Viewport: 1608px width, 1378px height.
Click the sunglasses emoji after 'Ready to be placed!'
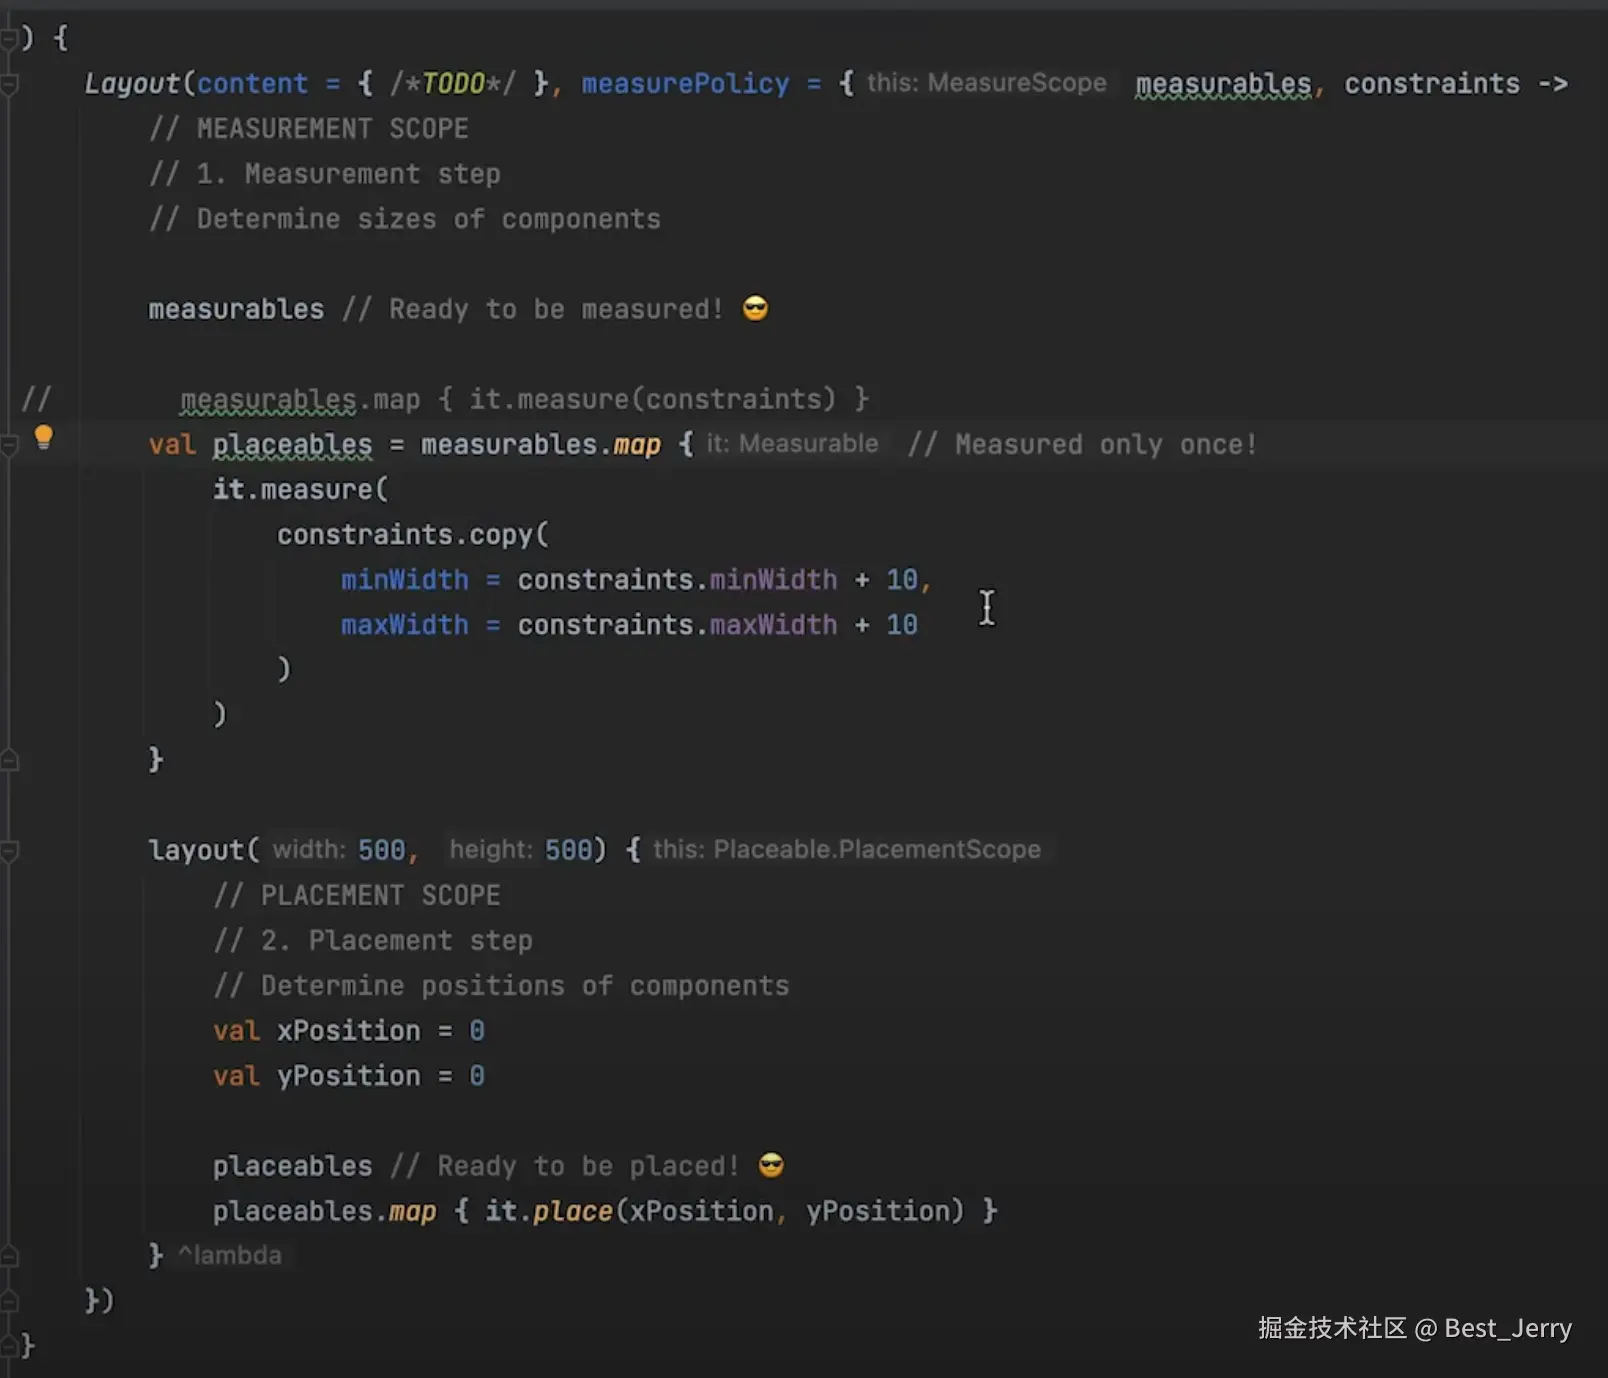click(771, 1165)
